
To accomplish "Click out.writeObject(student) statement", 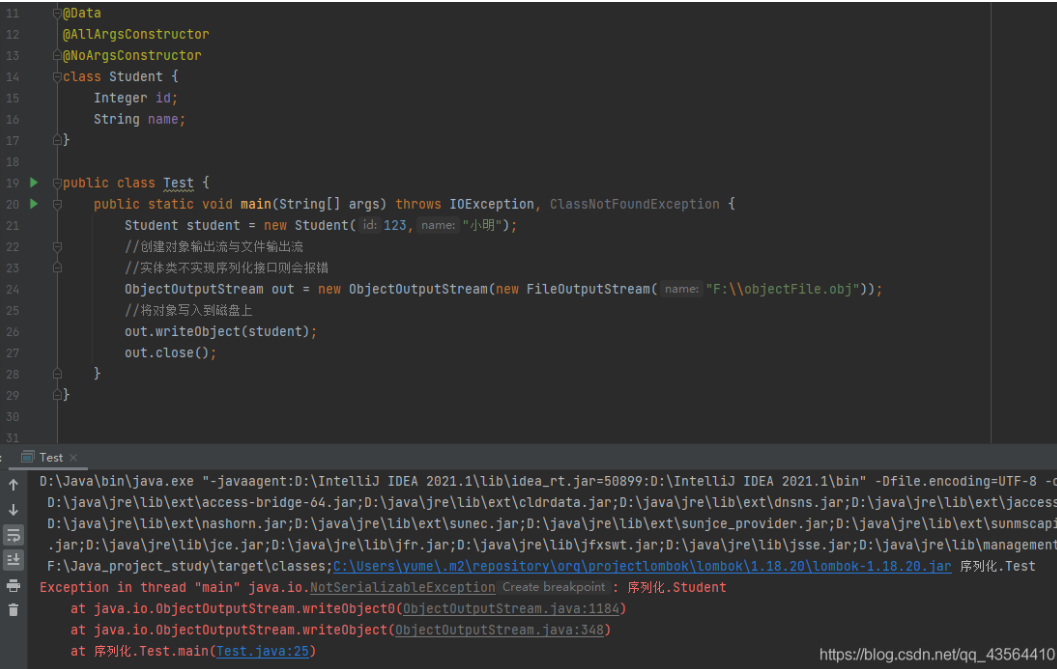I will [x=220, y=332].
